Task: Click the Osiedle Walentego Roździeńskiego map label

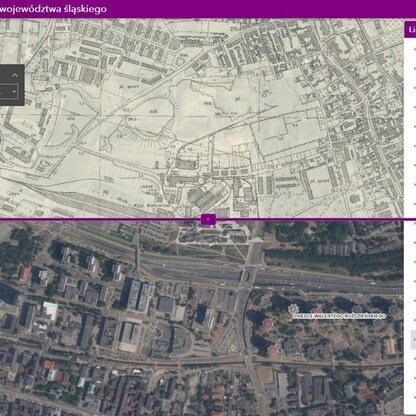Action: pyautogui.click(x=339, y=316)
